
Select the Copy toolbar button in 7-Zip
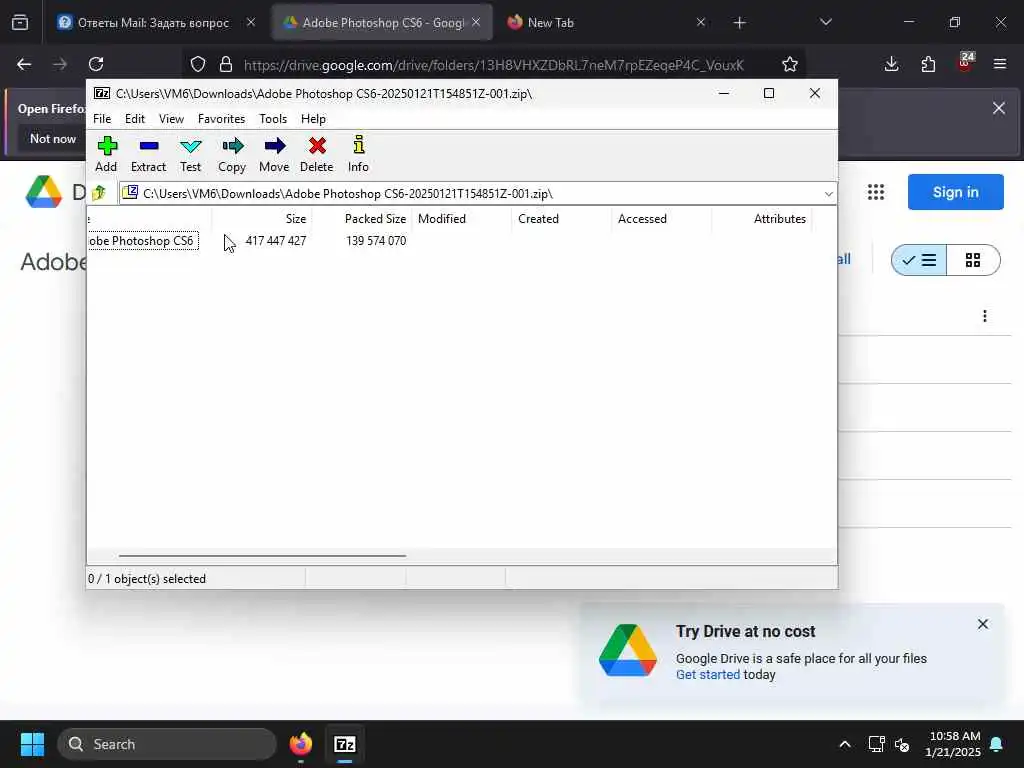(232, 154)
